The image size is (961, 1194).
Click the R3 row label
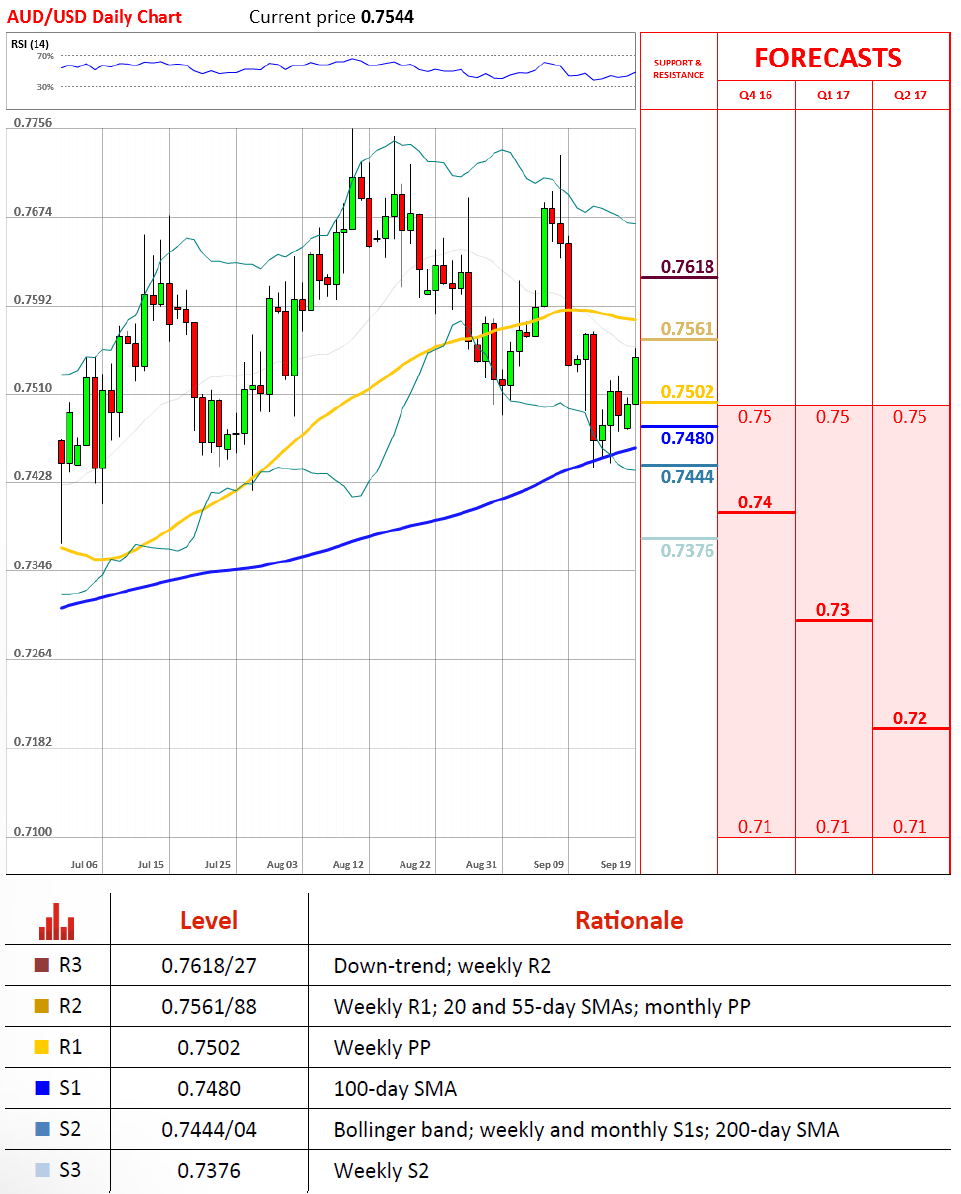[x=70, y=965]
